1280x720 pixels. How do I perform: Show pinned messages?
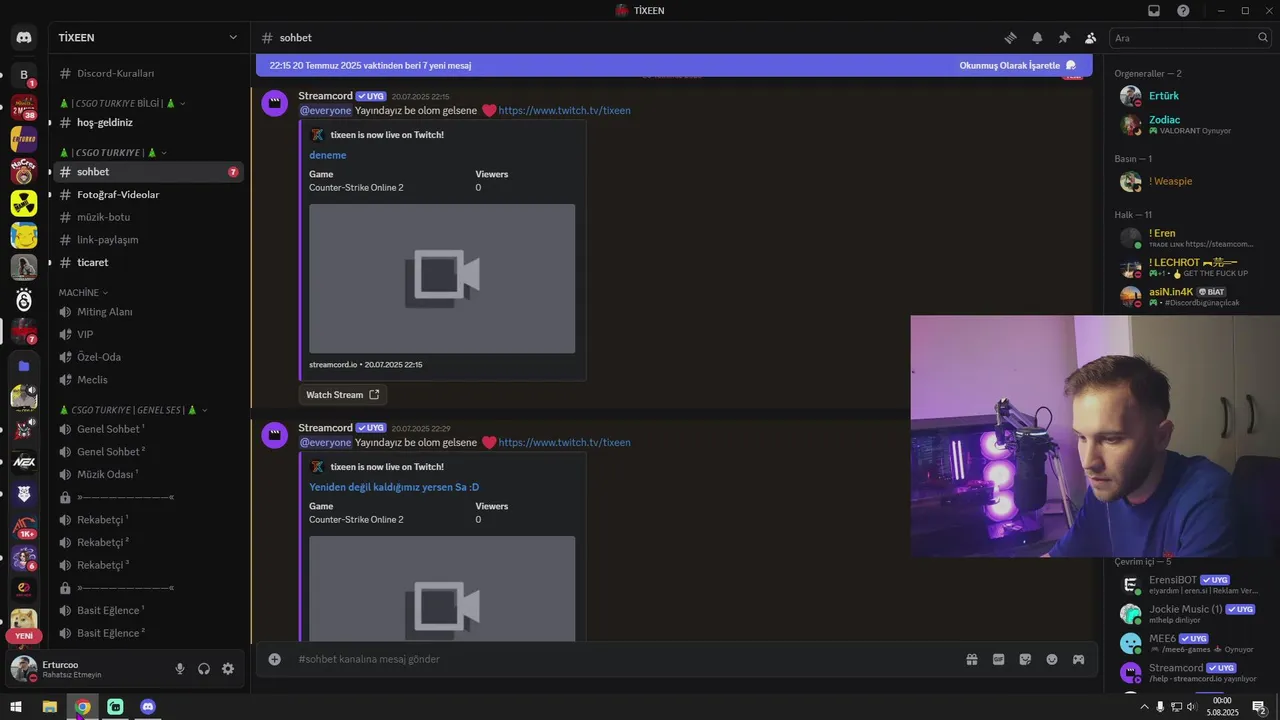point(1064,38)
